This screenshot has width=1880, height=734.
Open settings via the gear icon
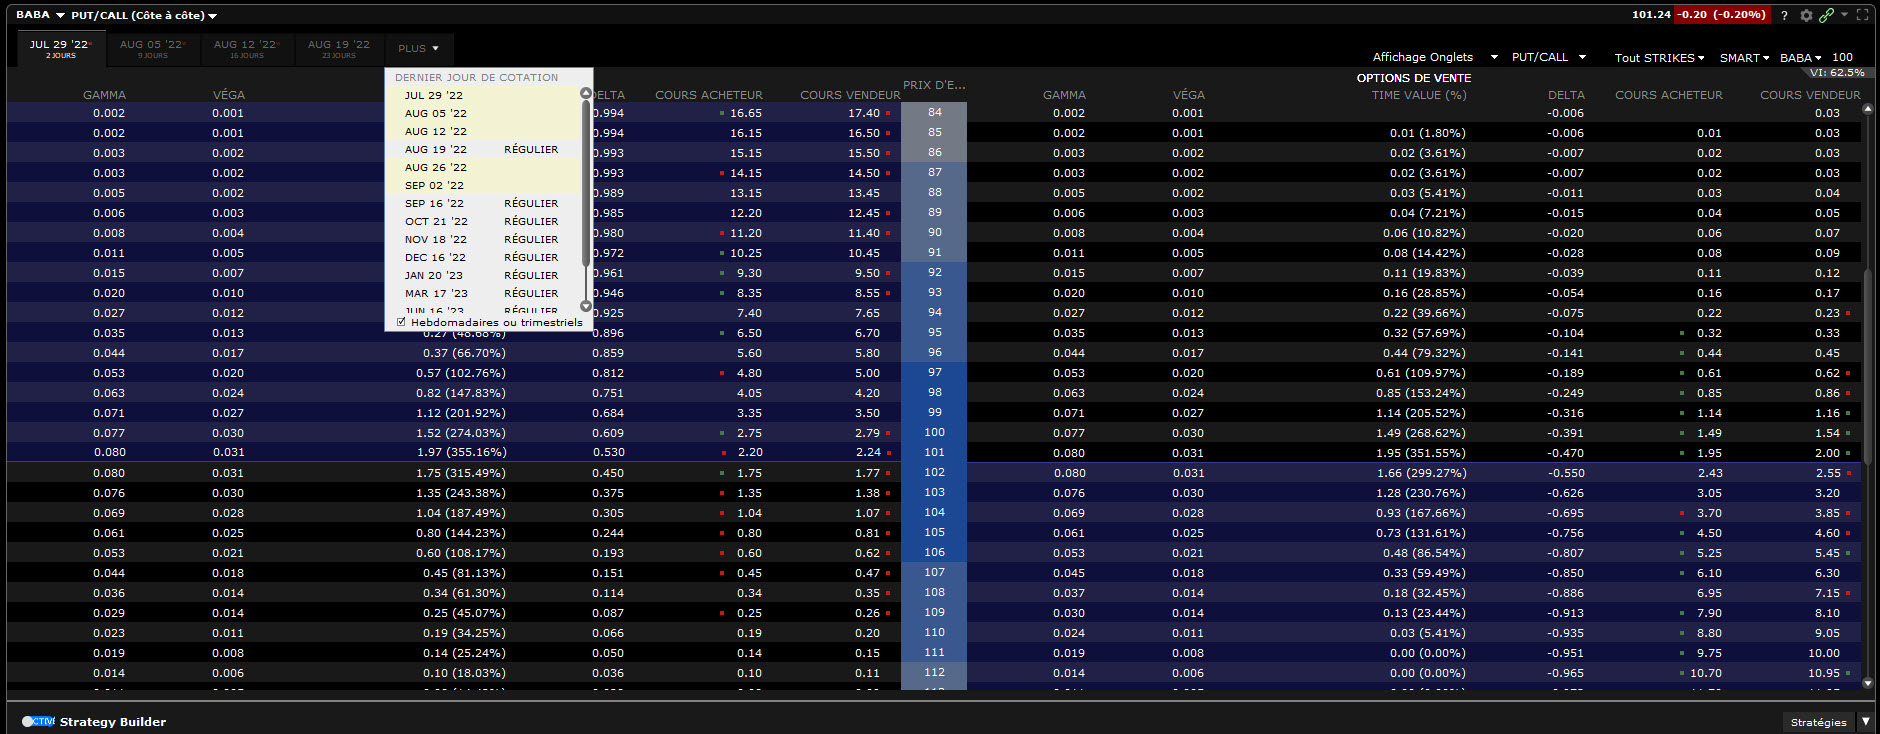pos(1806,15)
